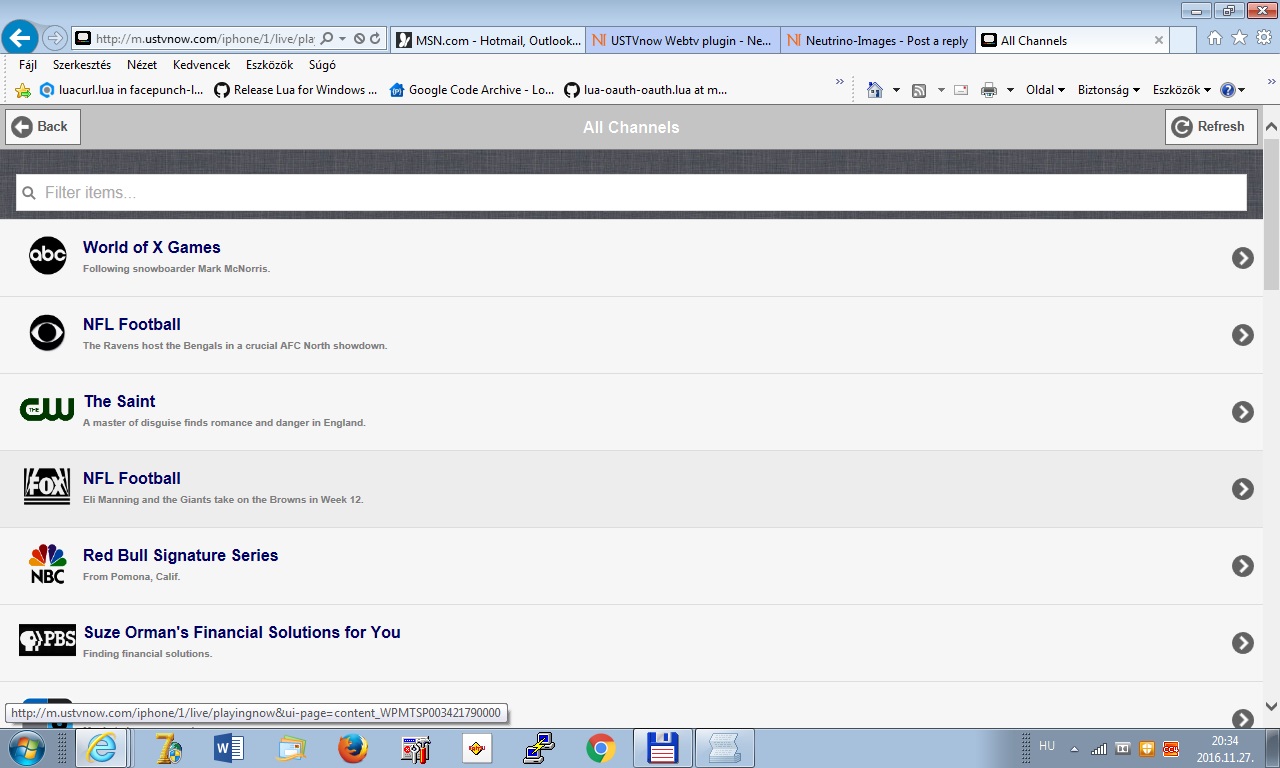Viewport: 1280px width, 768px height.
Task: Expand the World of X Games arrow
Action: (1242, 258)
